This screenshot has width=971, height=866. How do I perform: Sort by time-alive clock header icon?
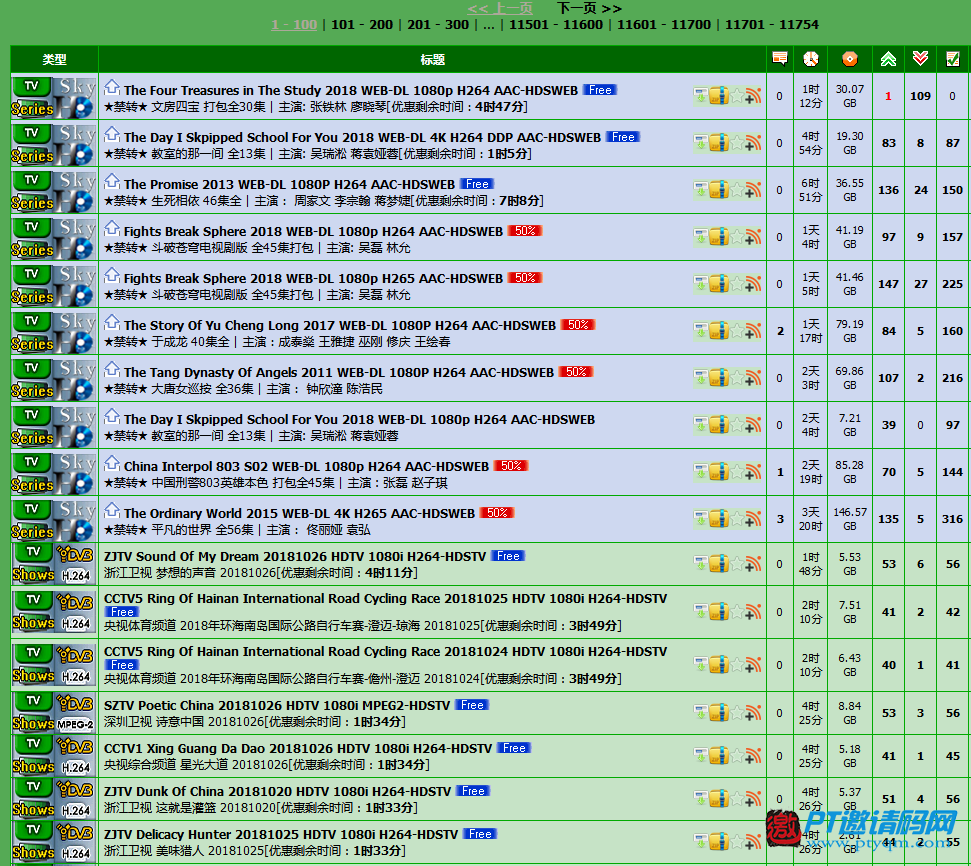(x=811, y=59)
